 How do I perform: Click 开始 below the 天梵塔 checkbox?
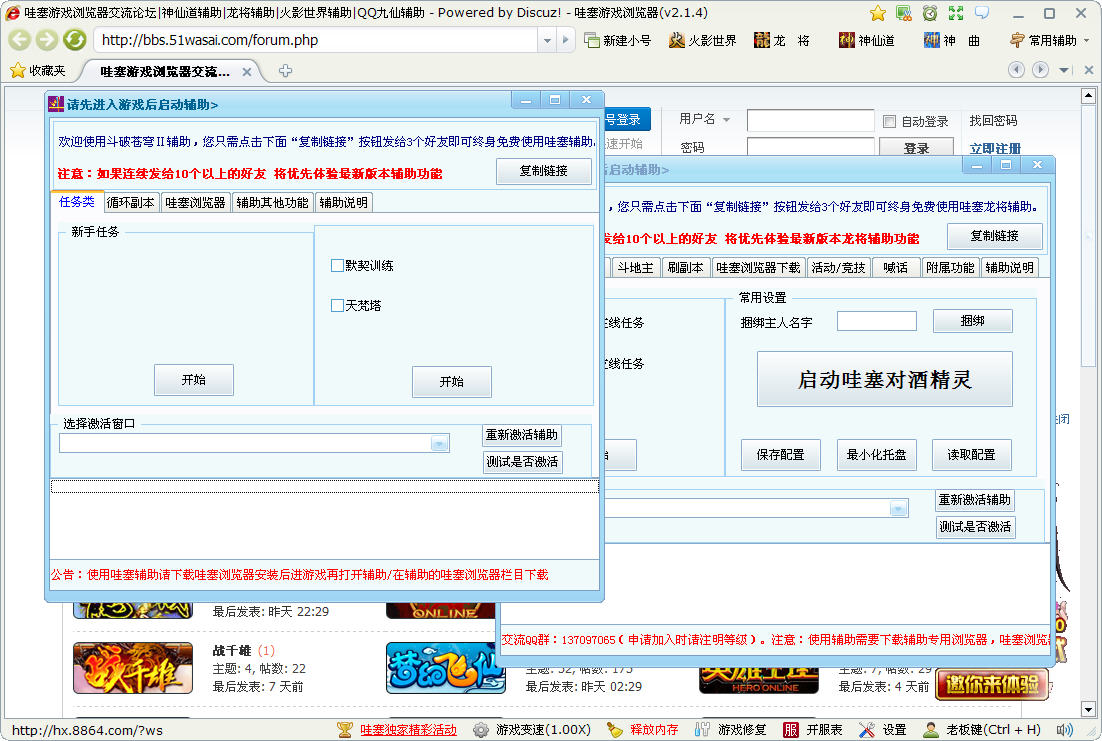[452, 382]
